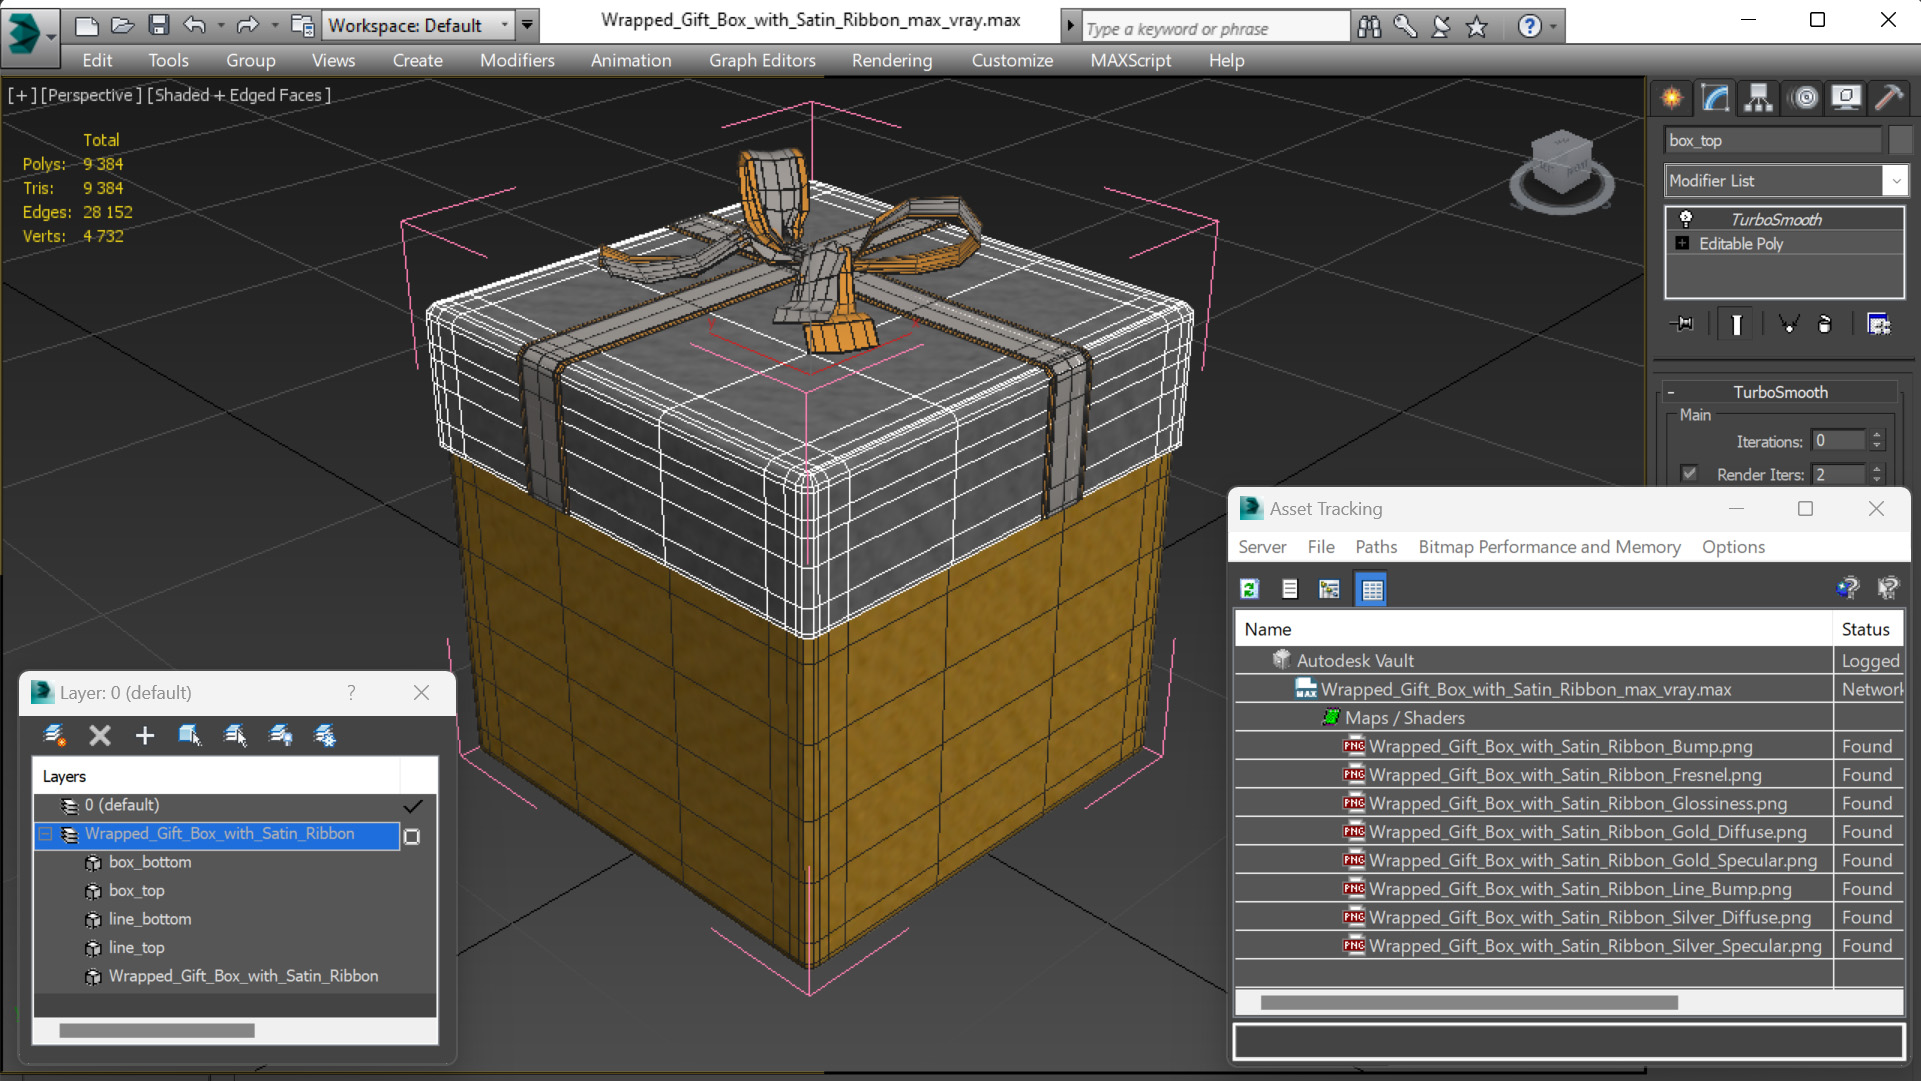The image size is (1921, 1081).
Task: Toggle TurboSmooth modifier lightbulb on/off
Action: [x=1686, y=219]
